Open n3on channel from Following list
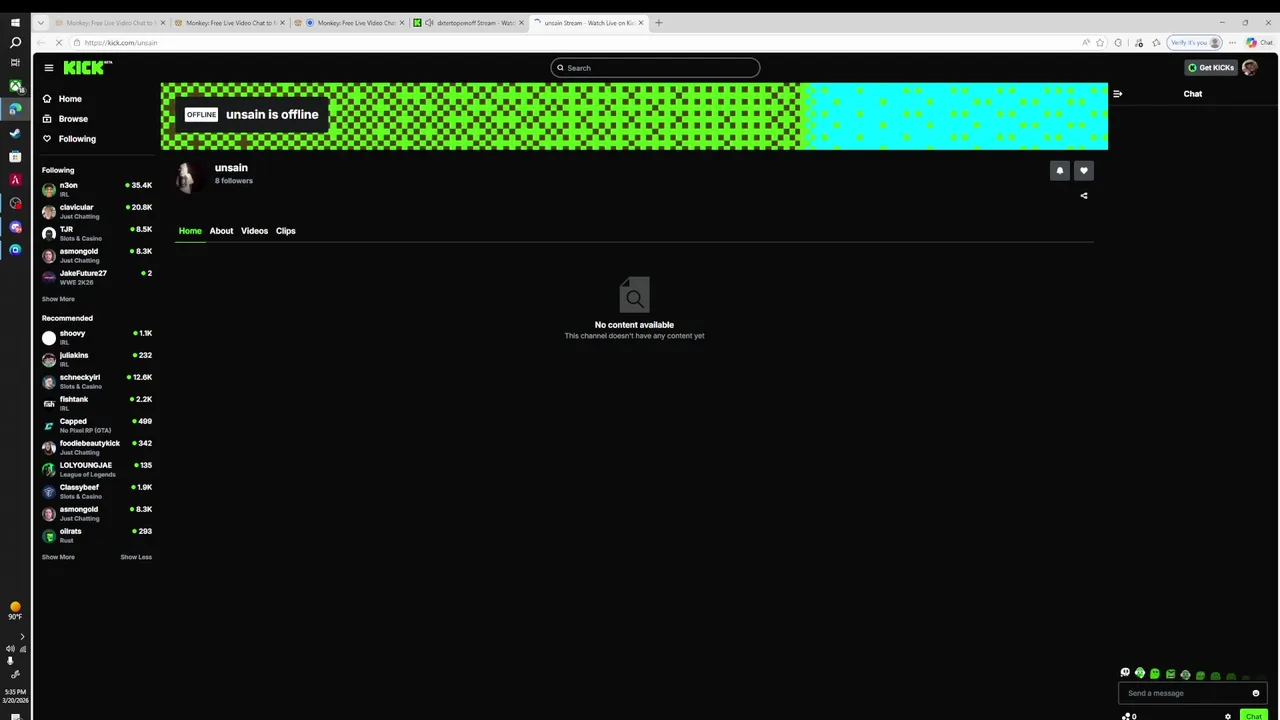 pos(97,190)
